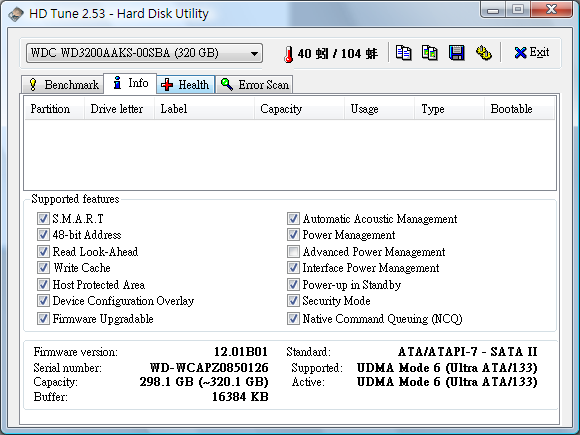580x435 pixels.
Task: Click the Capacity column header
Action: tap(299, 109)
